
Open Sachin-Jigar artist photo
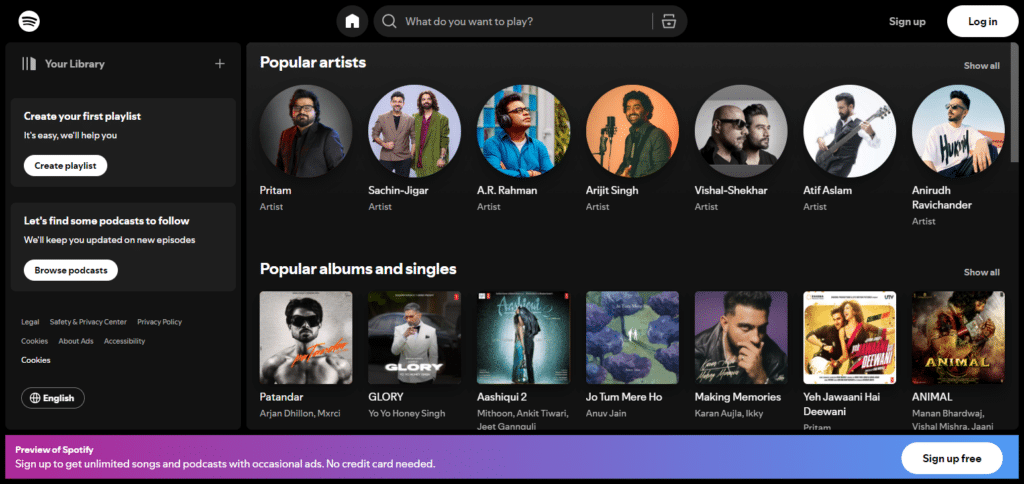pos(415,131)
